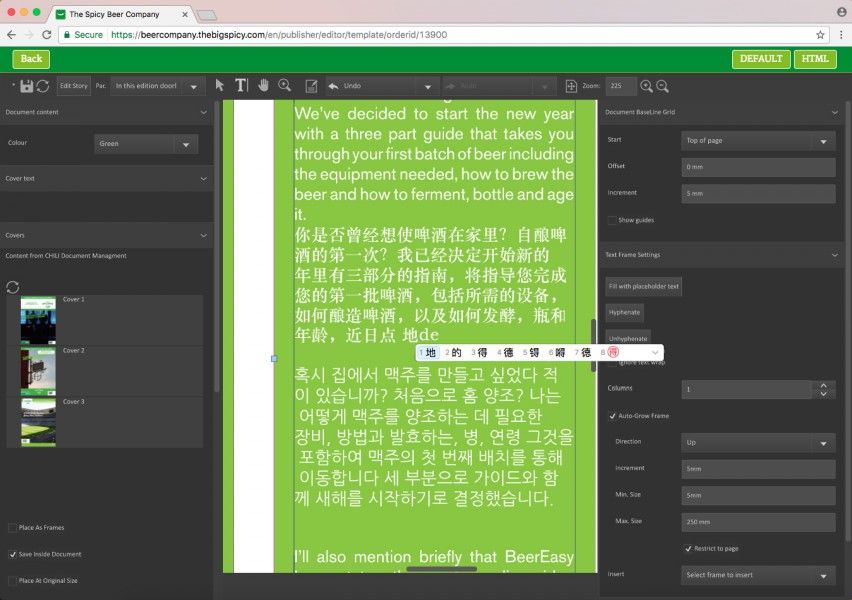The width and height of the screenshot is (852, 600).
Task: Click Fill with placeholder text button
Action: point(643,286)
